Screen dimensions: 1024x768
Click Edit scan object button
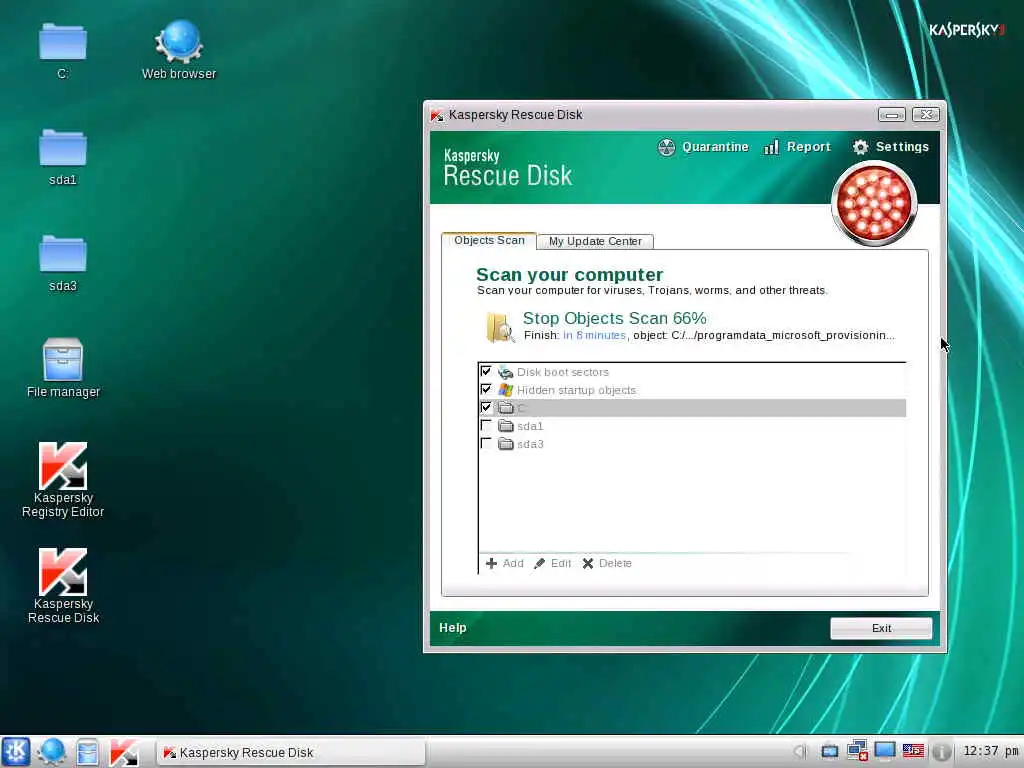552,563
